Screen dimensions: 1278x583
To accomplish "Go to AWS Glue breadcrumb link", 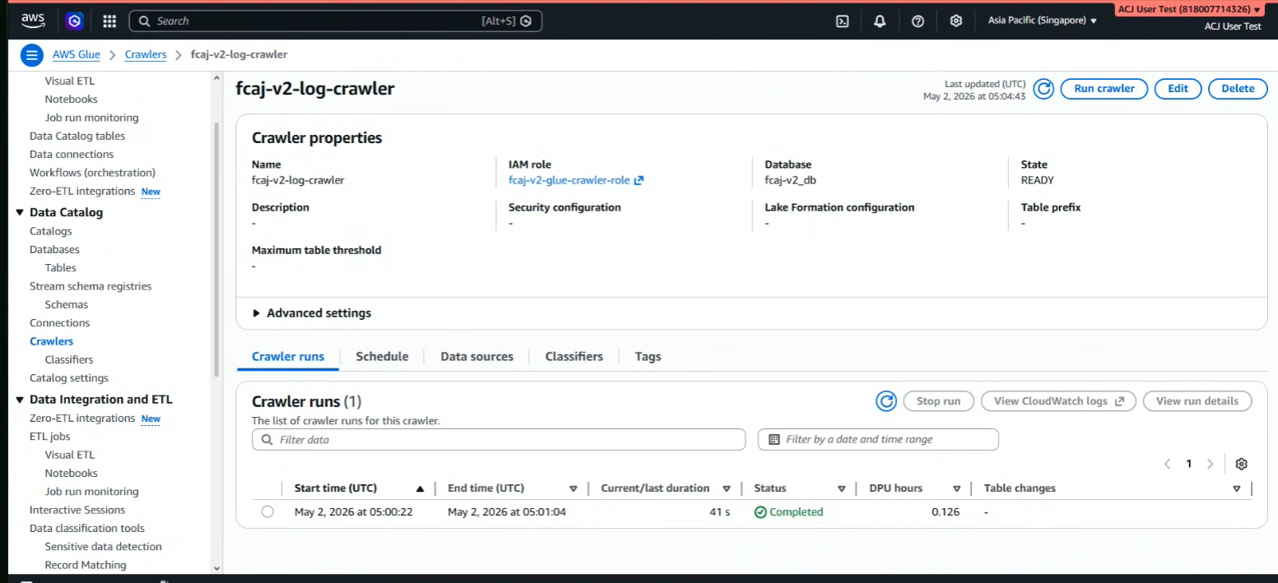I will coord(76,55).
